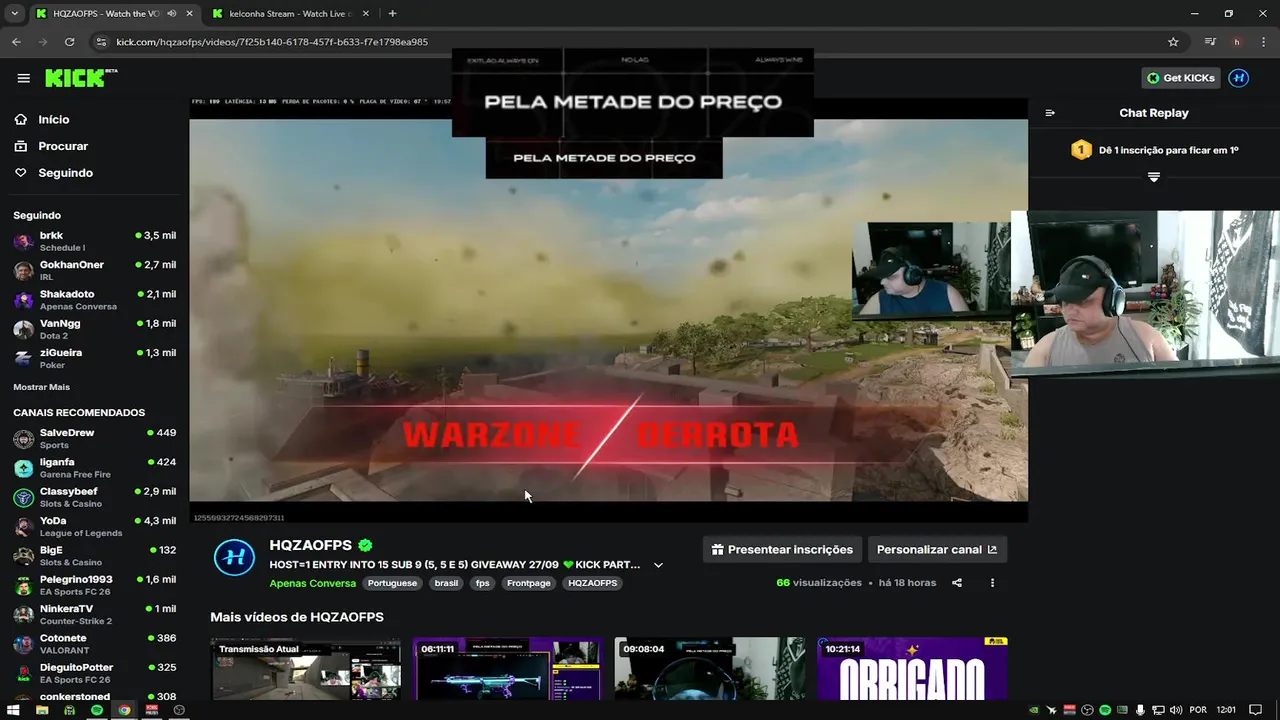This screenshot has height=720, width=1280.
Task: Open video more options three dots
Action: (992, 583)
